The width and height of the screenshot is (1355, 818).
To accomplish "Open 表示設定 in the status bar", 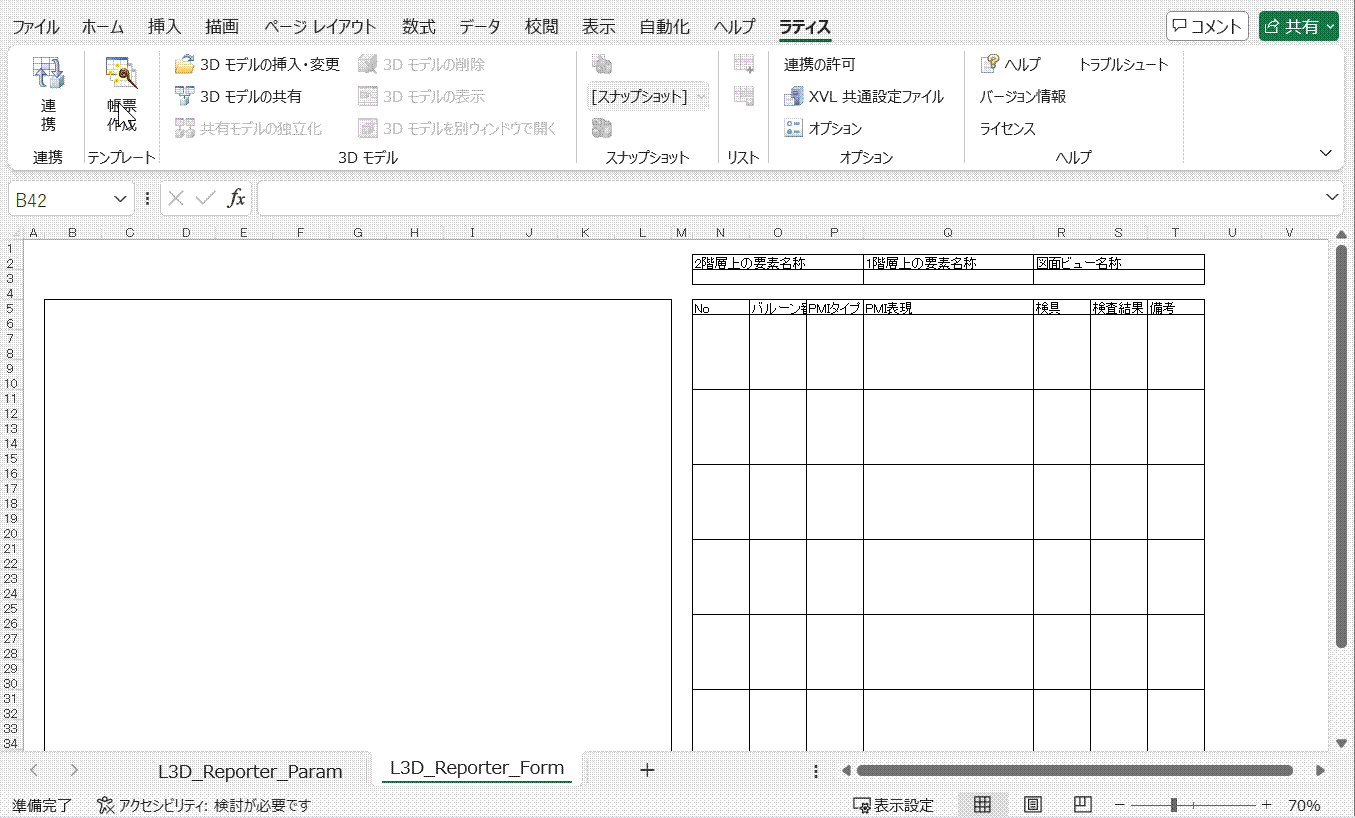I will 893,805.
